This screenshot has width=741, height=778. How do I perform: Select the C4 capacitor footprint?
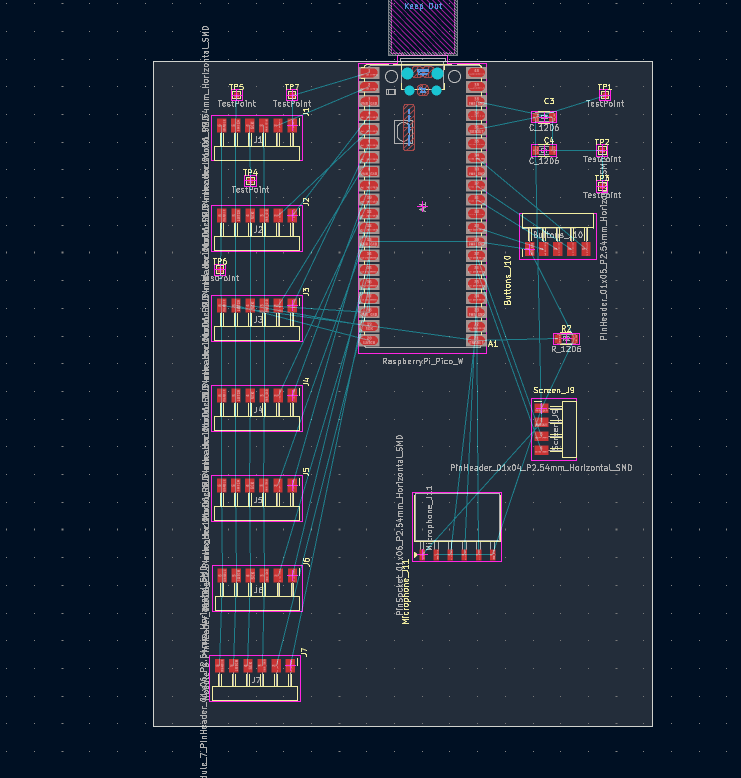(544, 150)
